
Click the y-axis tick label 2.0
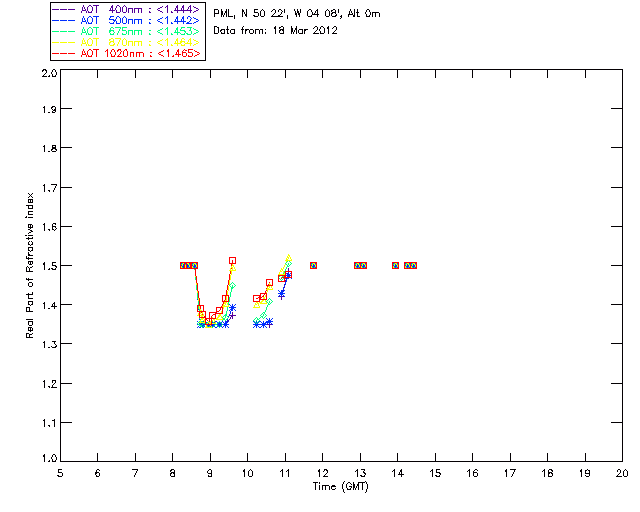pyautogui.click(x=49, y=73)
